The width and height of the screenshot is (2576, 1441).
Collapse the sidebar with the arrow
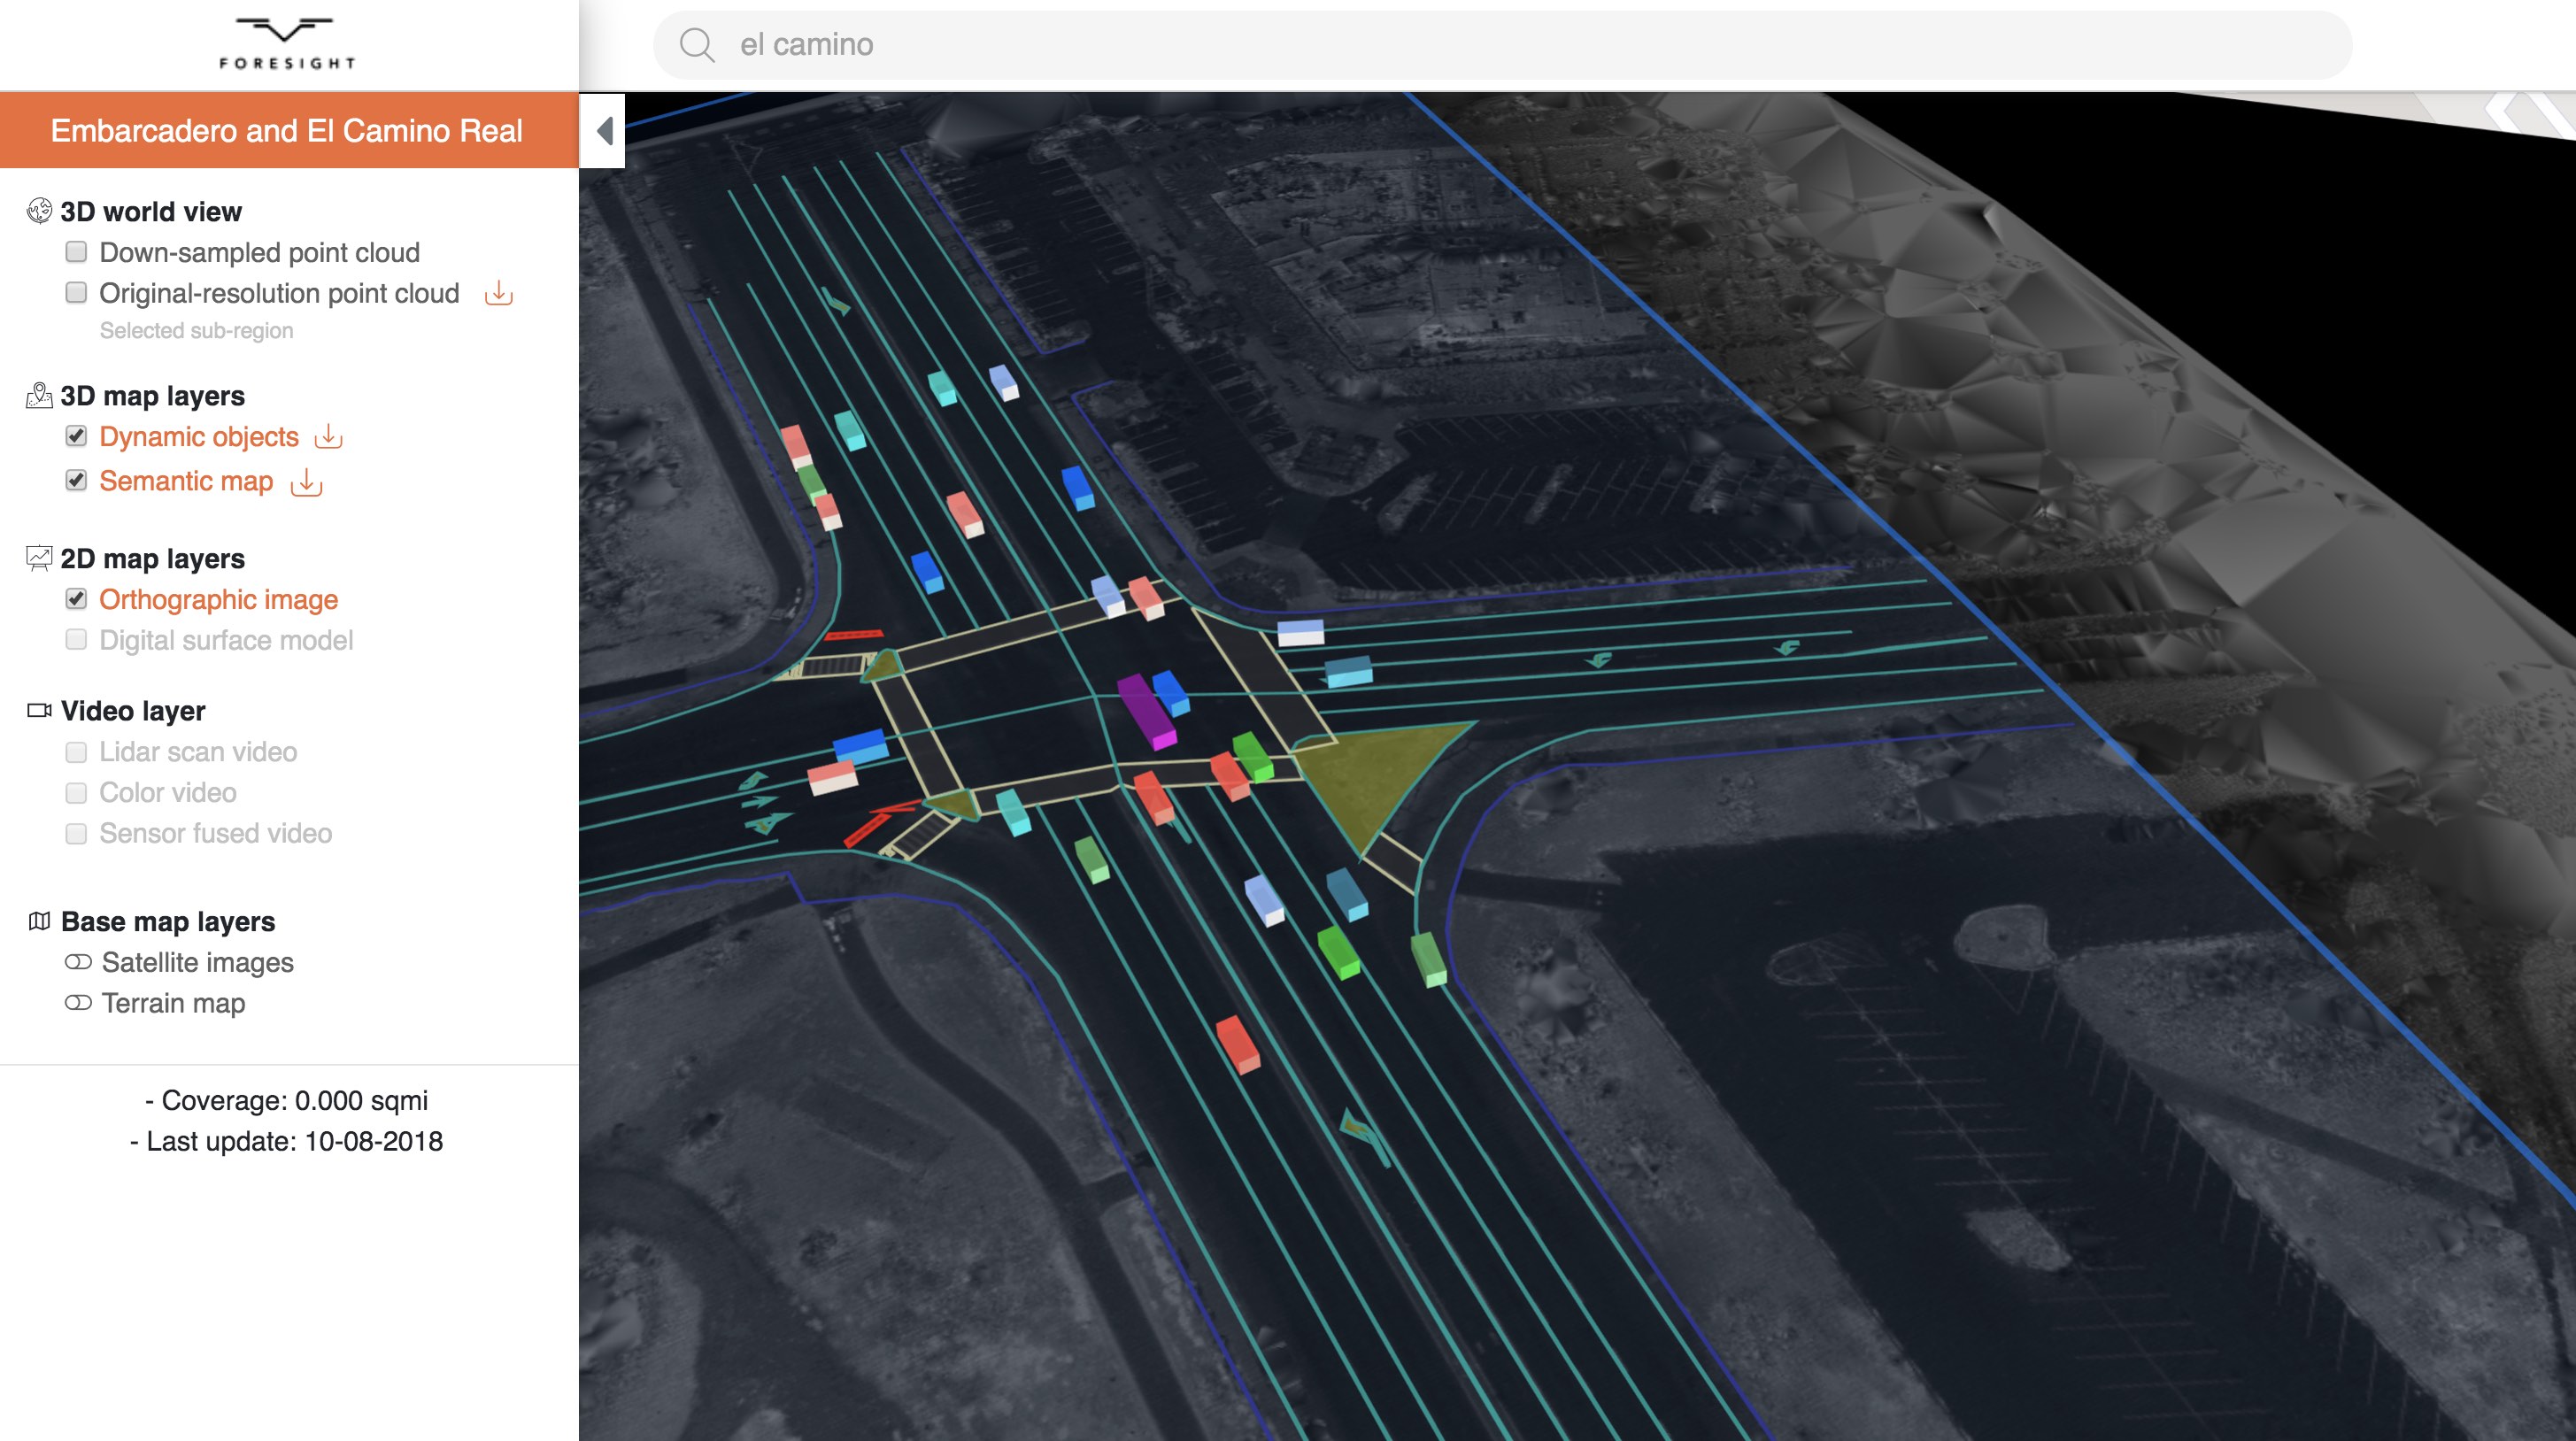click(x=603, y=131)
